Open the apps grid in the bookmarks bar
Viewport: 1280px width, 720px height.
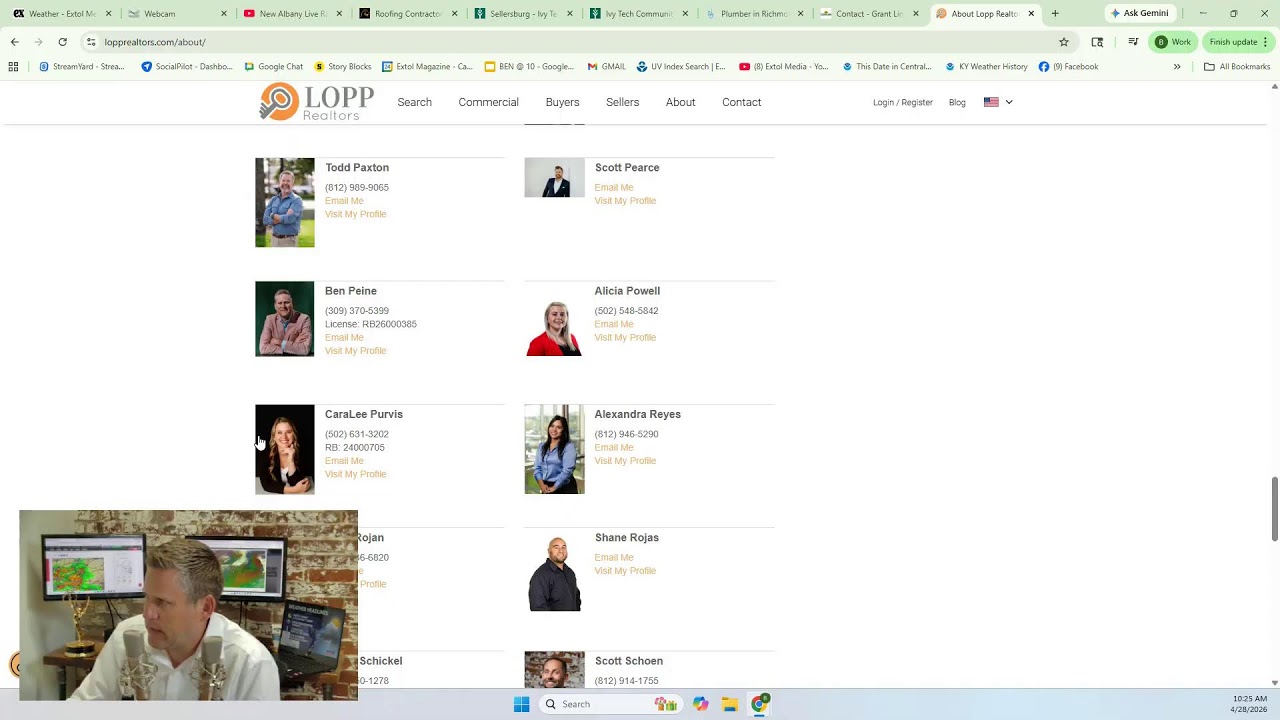(13, 67)
